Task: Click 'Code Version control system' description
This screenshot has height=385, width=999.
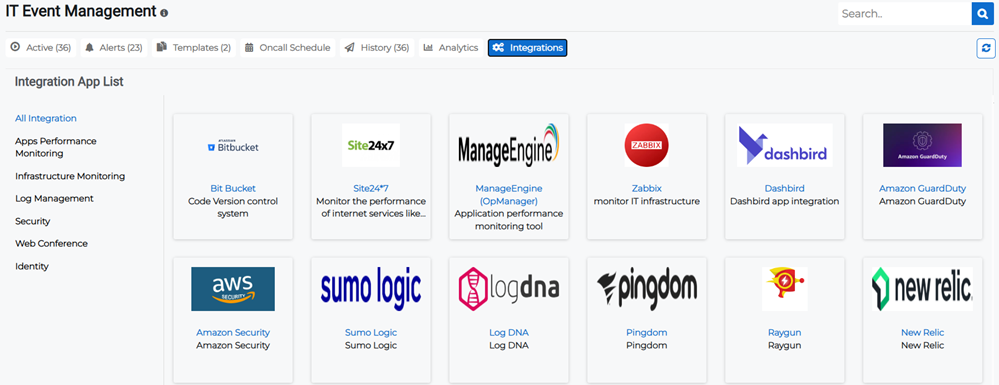Action: click(233, 208)
